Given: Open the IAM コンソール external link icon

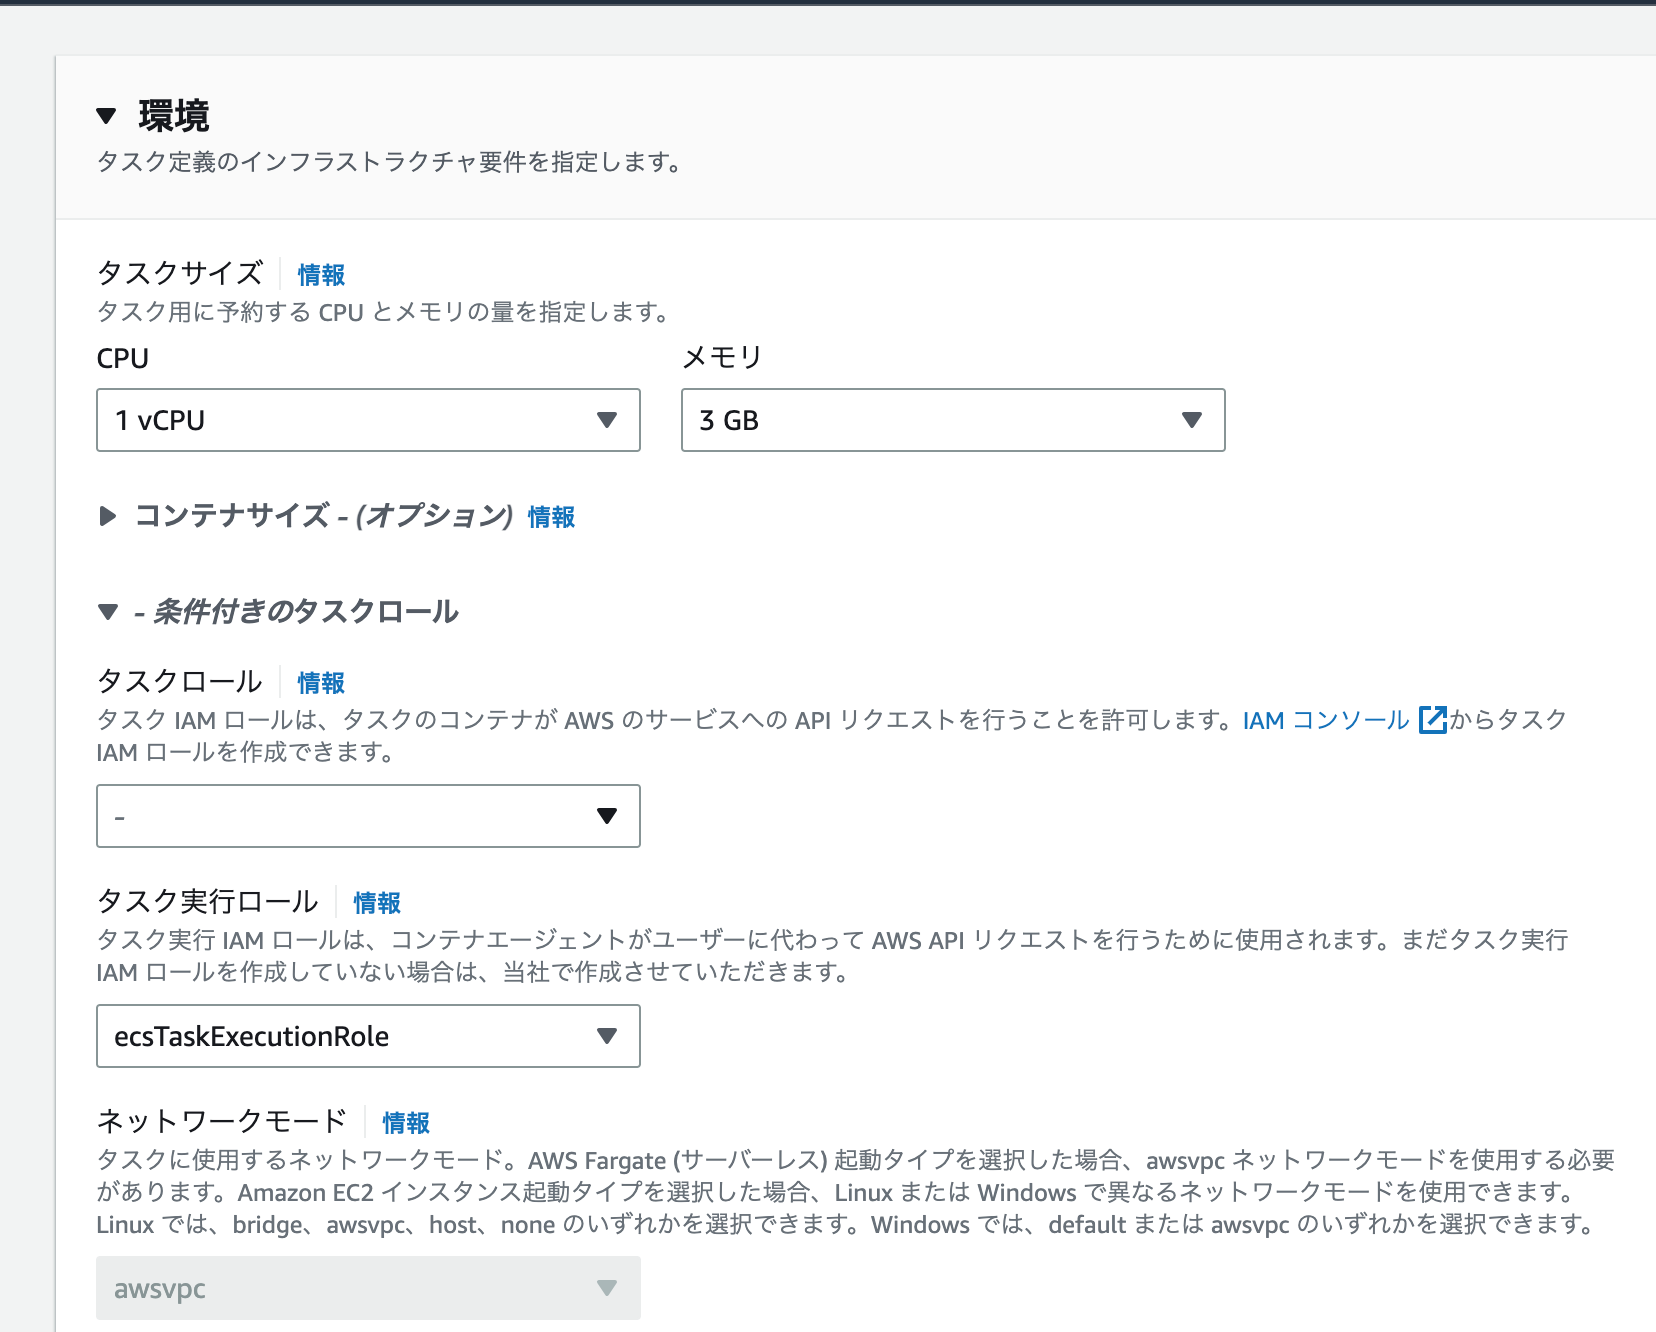Looking at the screenshot, I should point(1432,719).
